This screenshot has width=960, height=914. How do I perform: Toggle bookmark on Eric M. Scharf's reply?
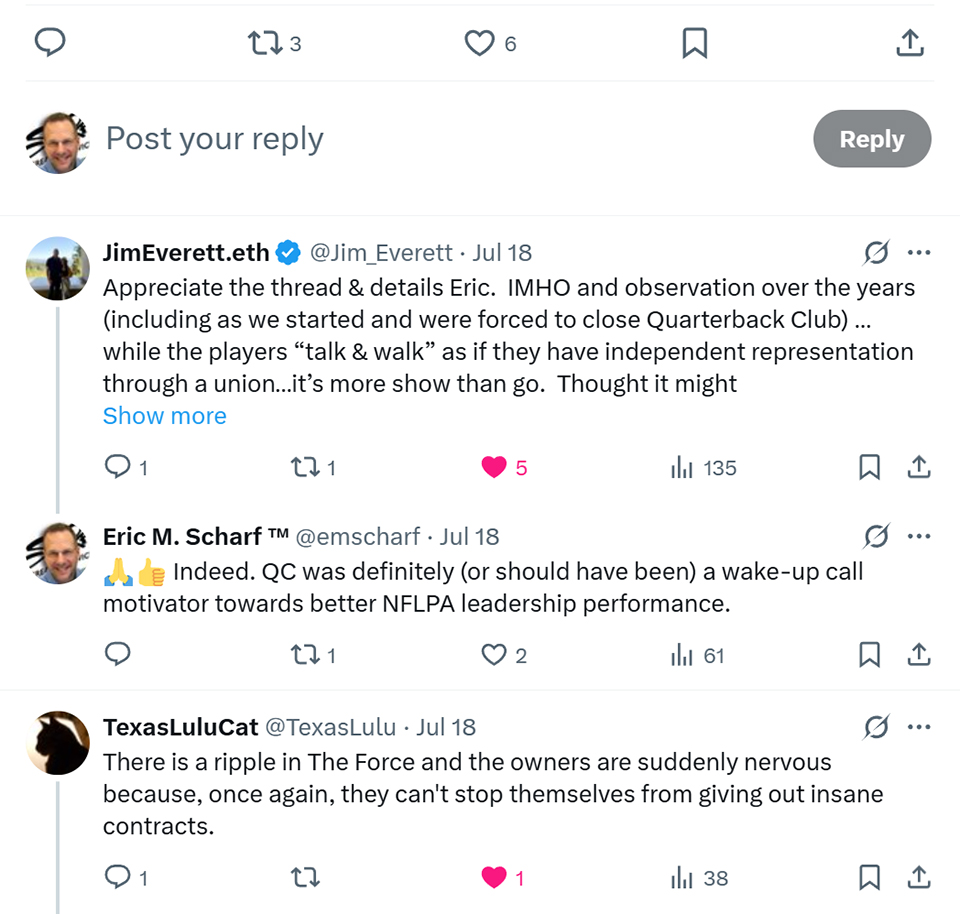tap(870, 655)
